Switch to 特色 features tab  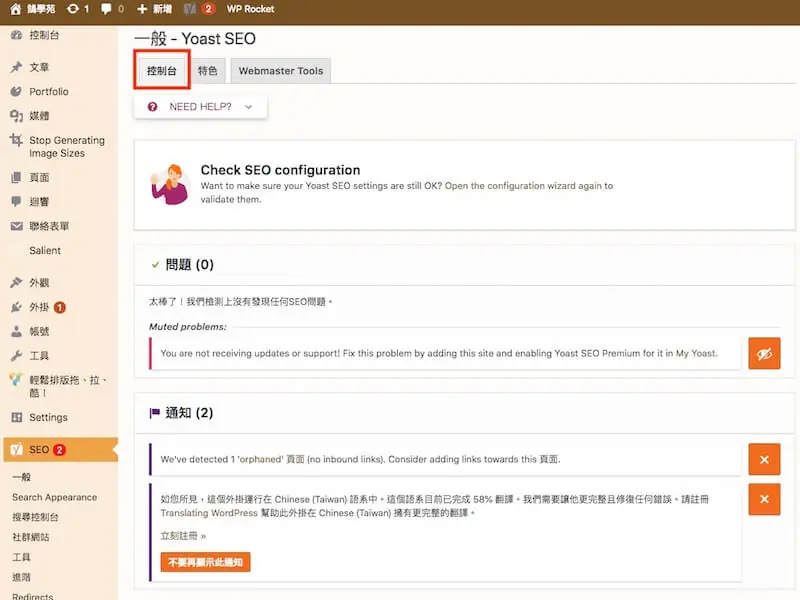coord(208,70)
